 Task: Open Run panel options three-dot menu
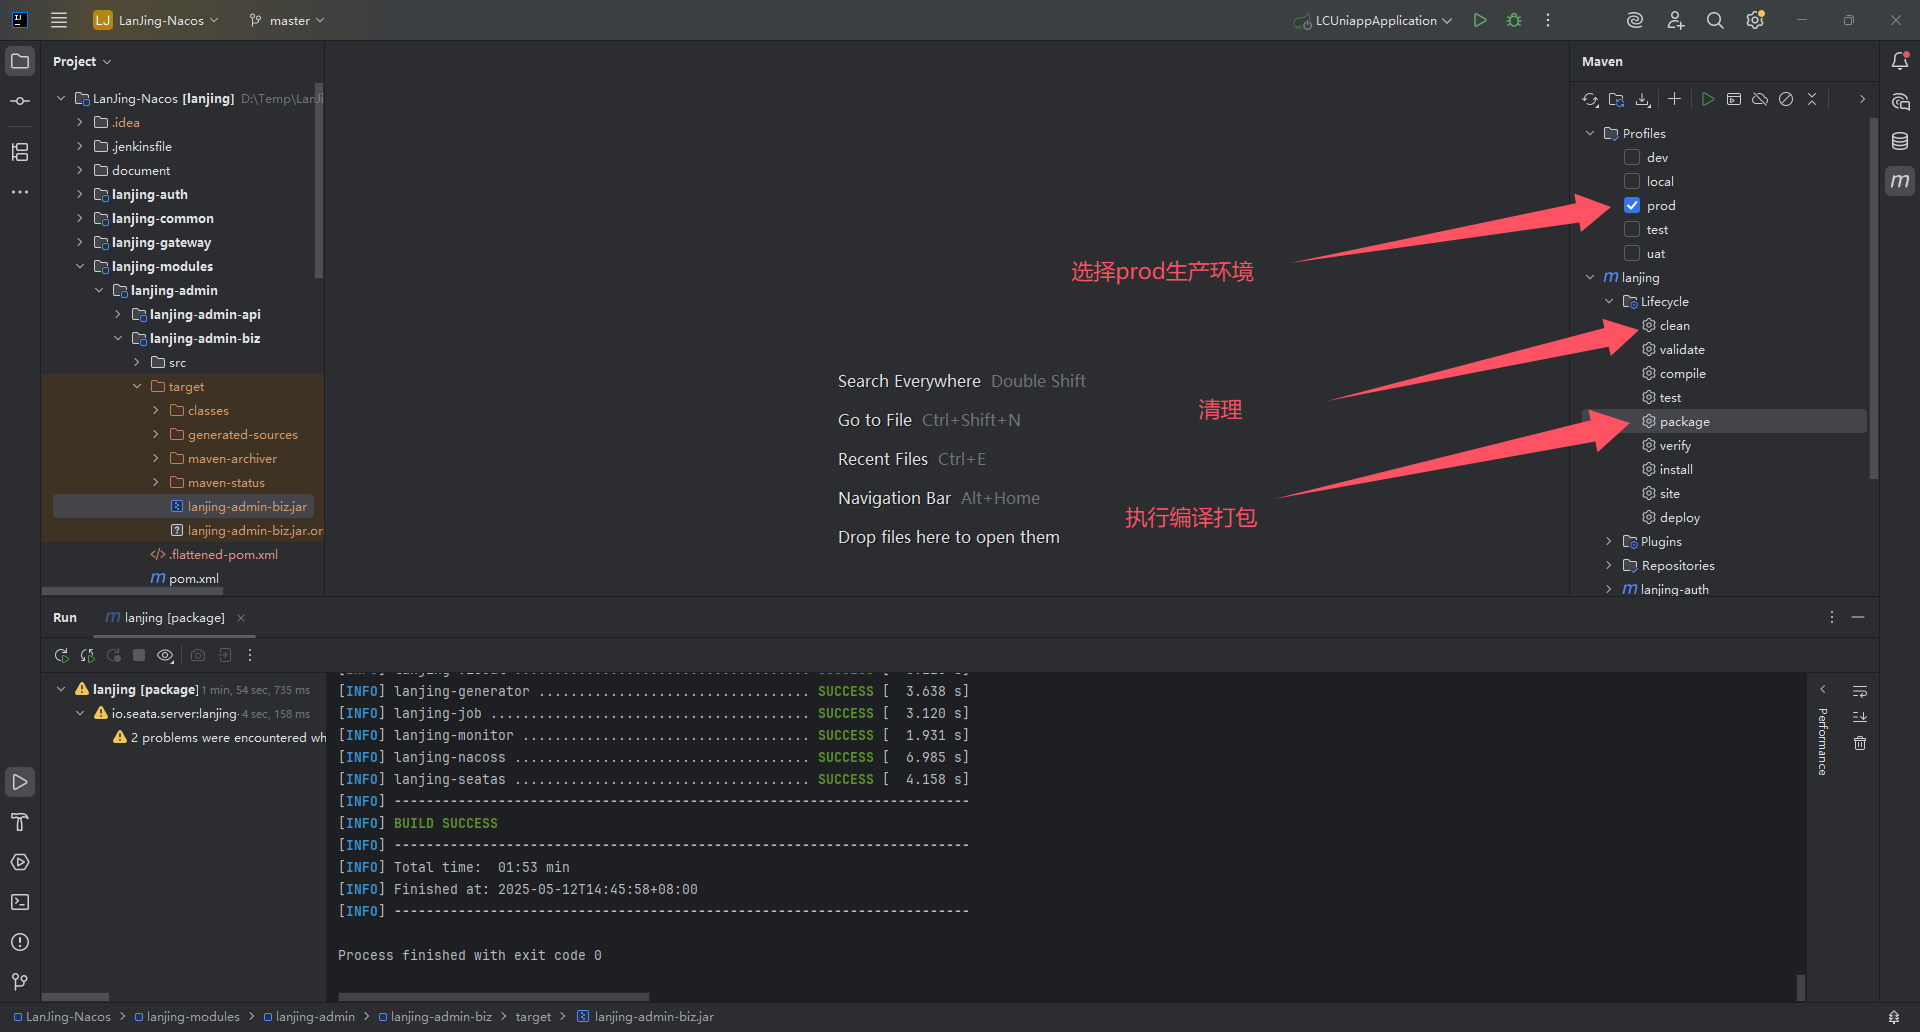coord(1832,617)
